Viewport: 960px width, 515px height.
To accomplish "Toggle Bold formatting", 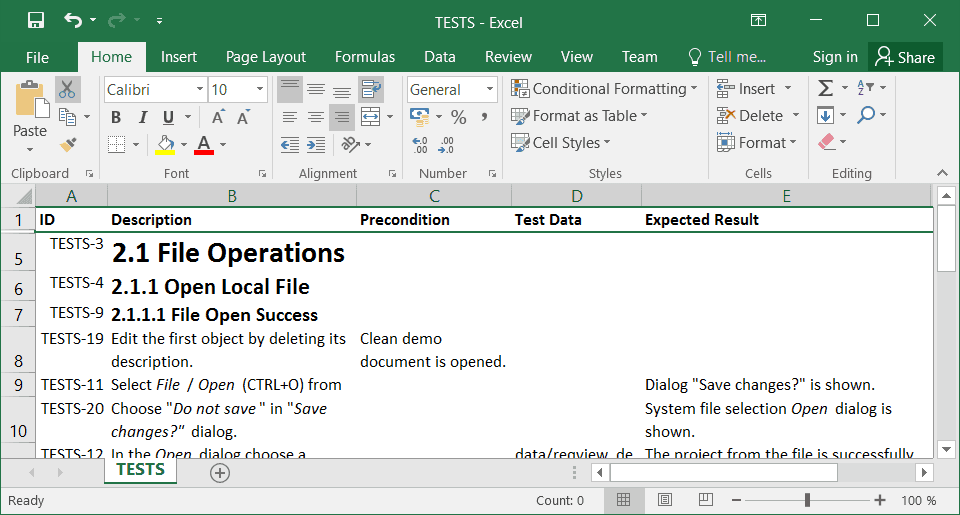I will pyautogui.click(x=116, y=117).
